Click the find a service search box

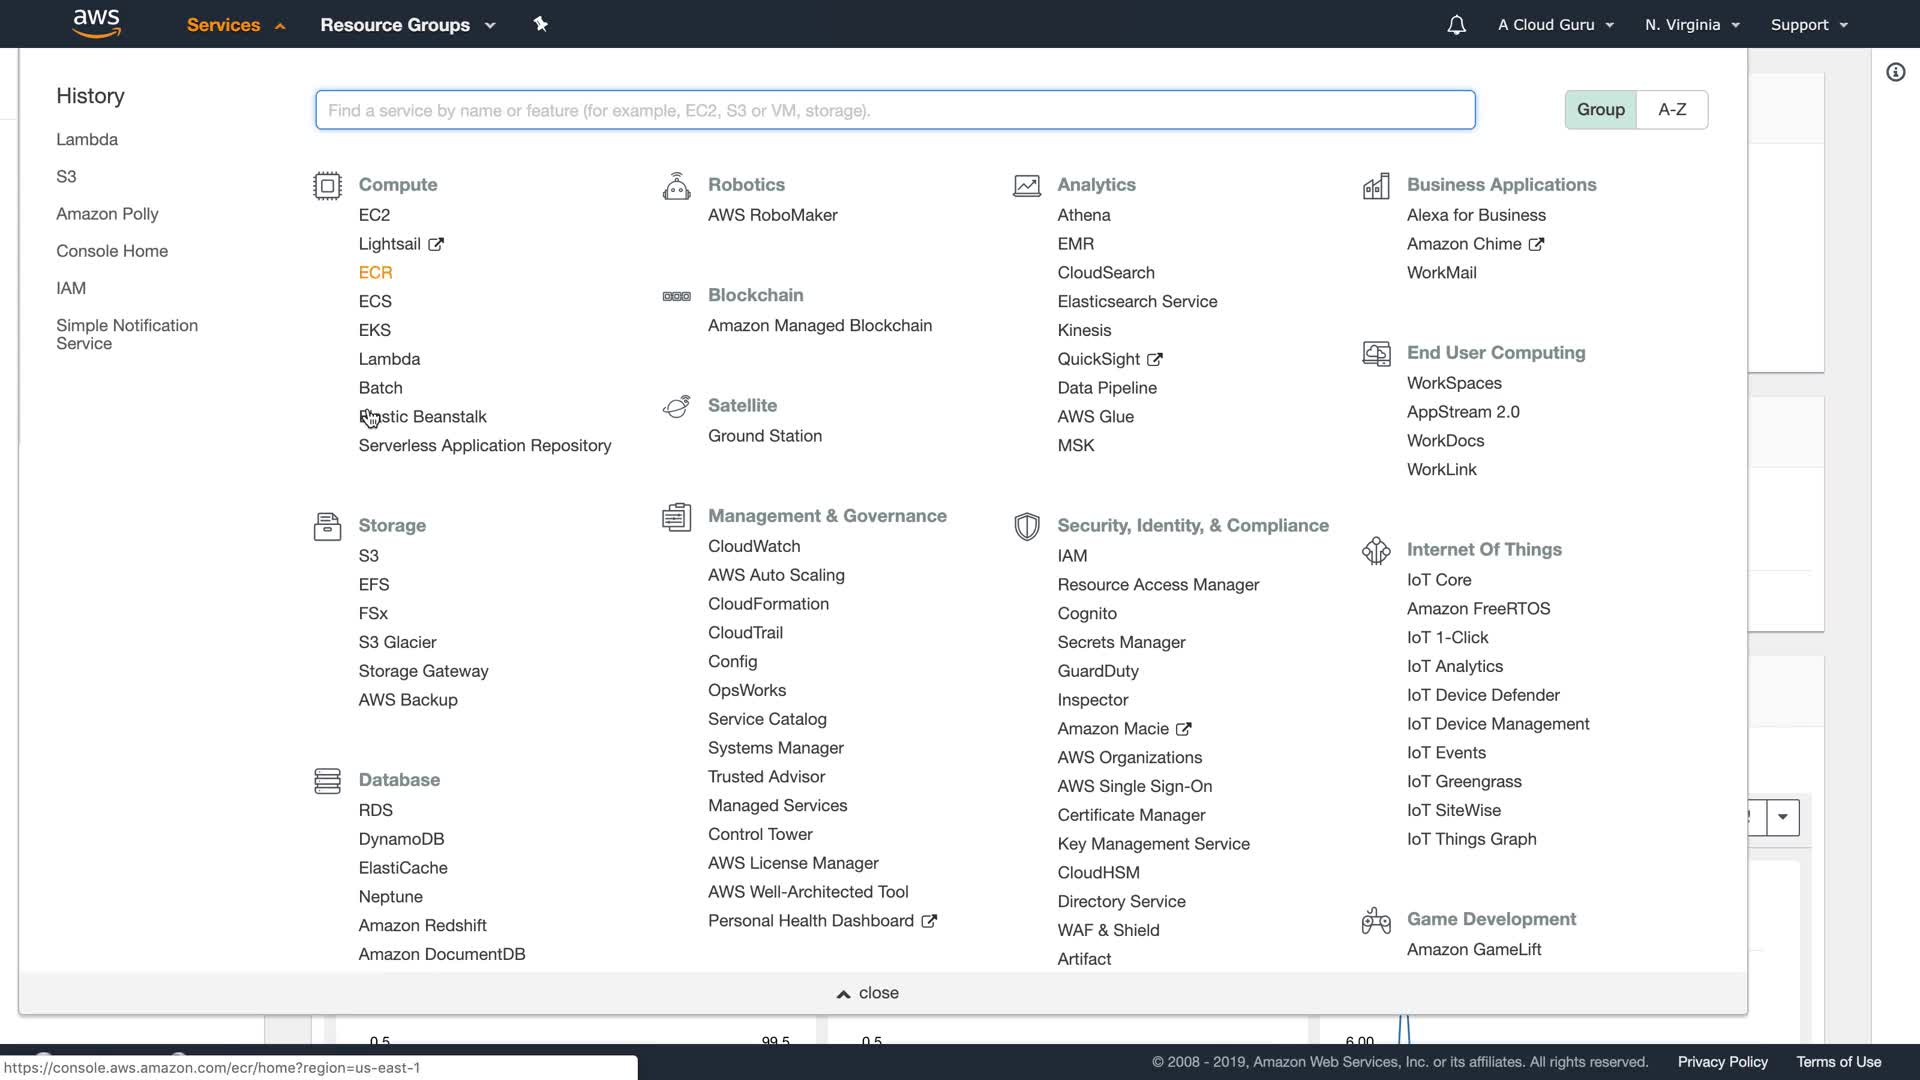tap(895, 110)
